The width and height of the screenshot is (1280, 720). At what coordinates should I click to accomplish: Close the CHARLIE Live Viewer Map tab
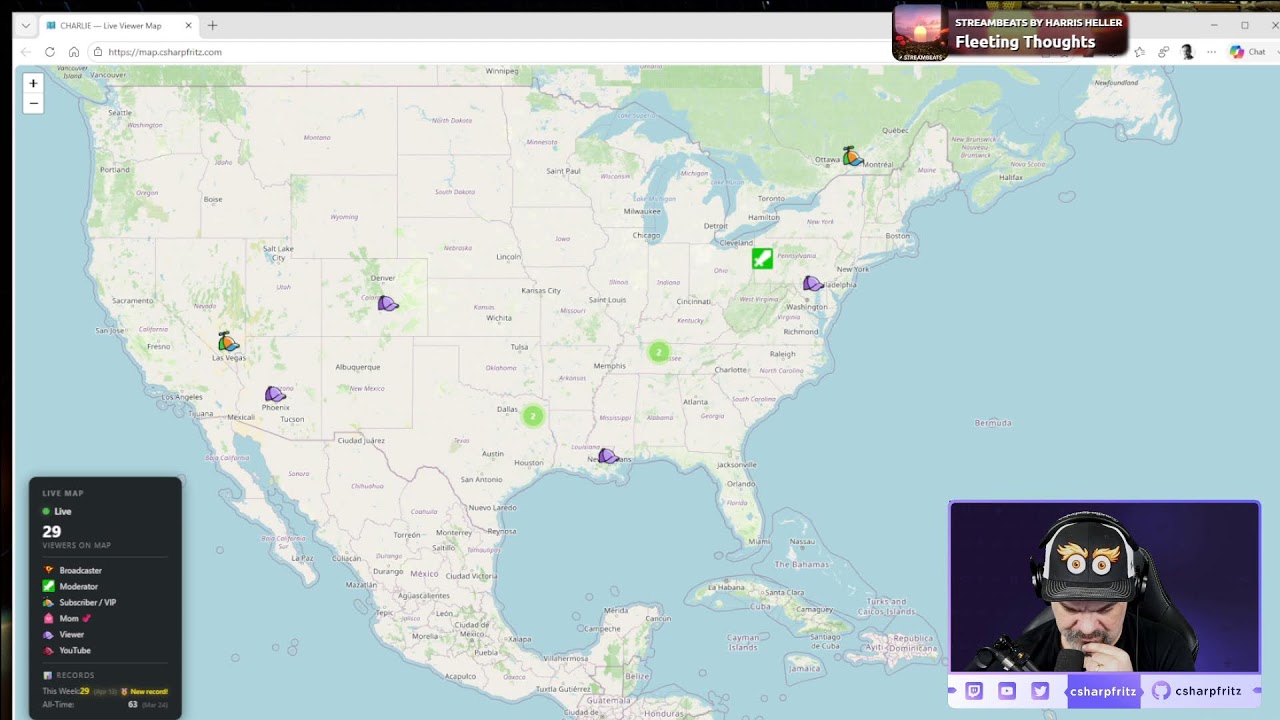[188, 25]
